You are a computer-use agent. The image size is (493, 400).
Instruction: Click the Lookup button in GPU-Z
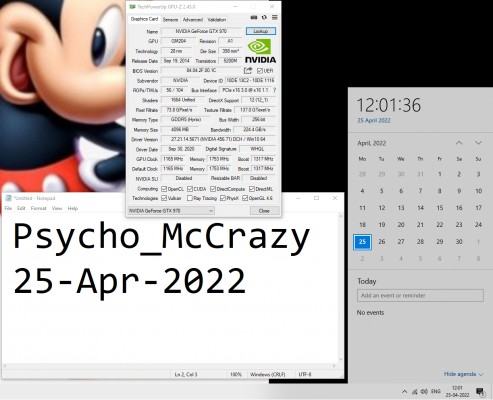261,31
